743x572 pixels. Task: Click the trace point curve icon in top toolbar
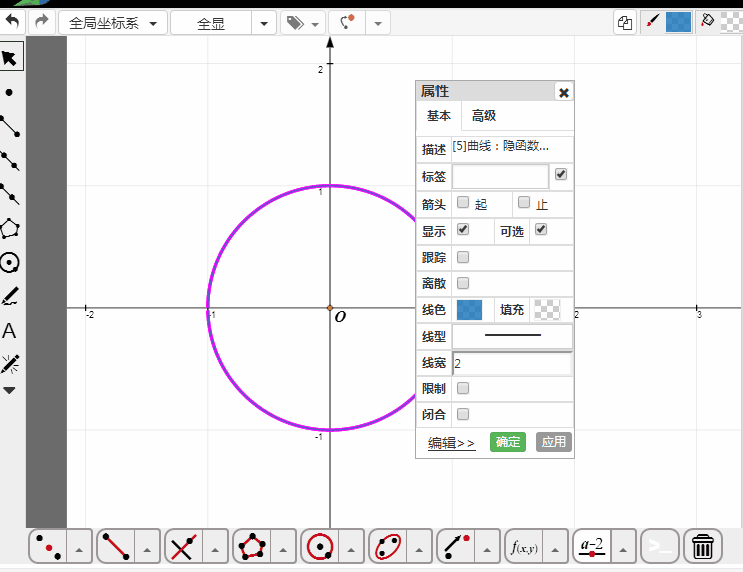pos(347,22)
